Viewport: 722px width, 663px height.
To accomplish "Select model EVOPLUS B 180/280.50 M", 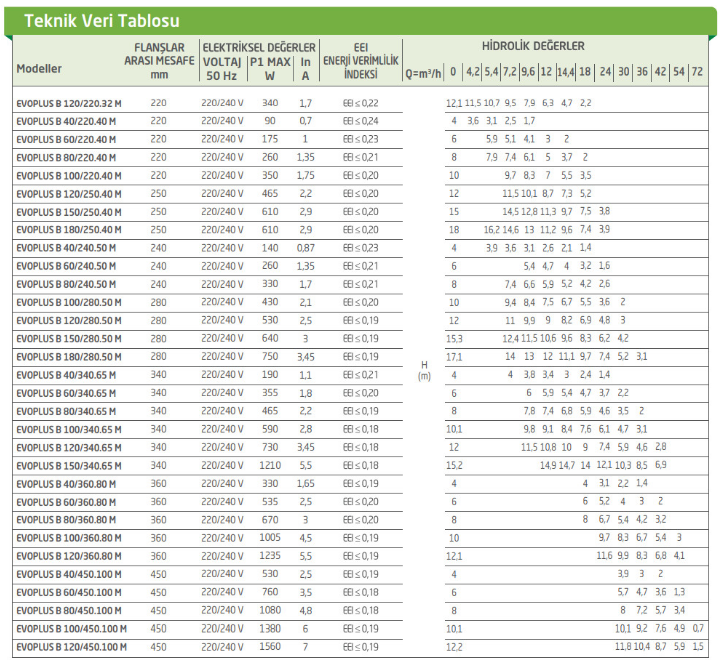I will pos(69,357).
